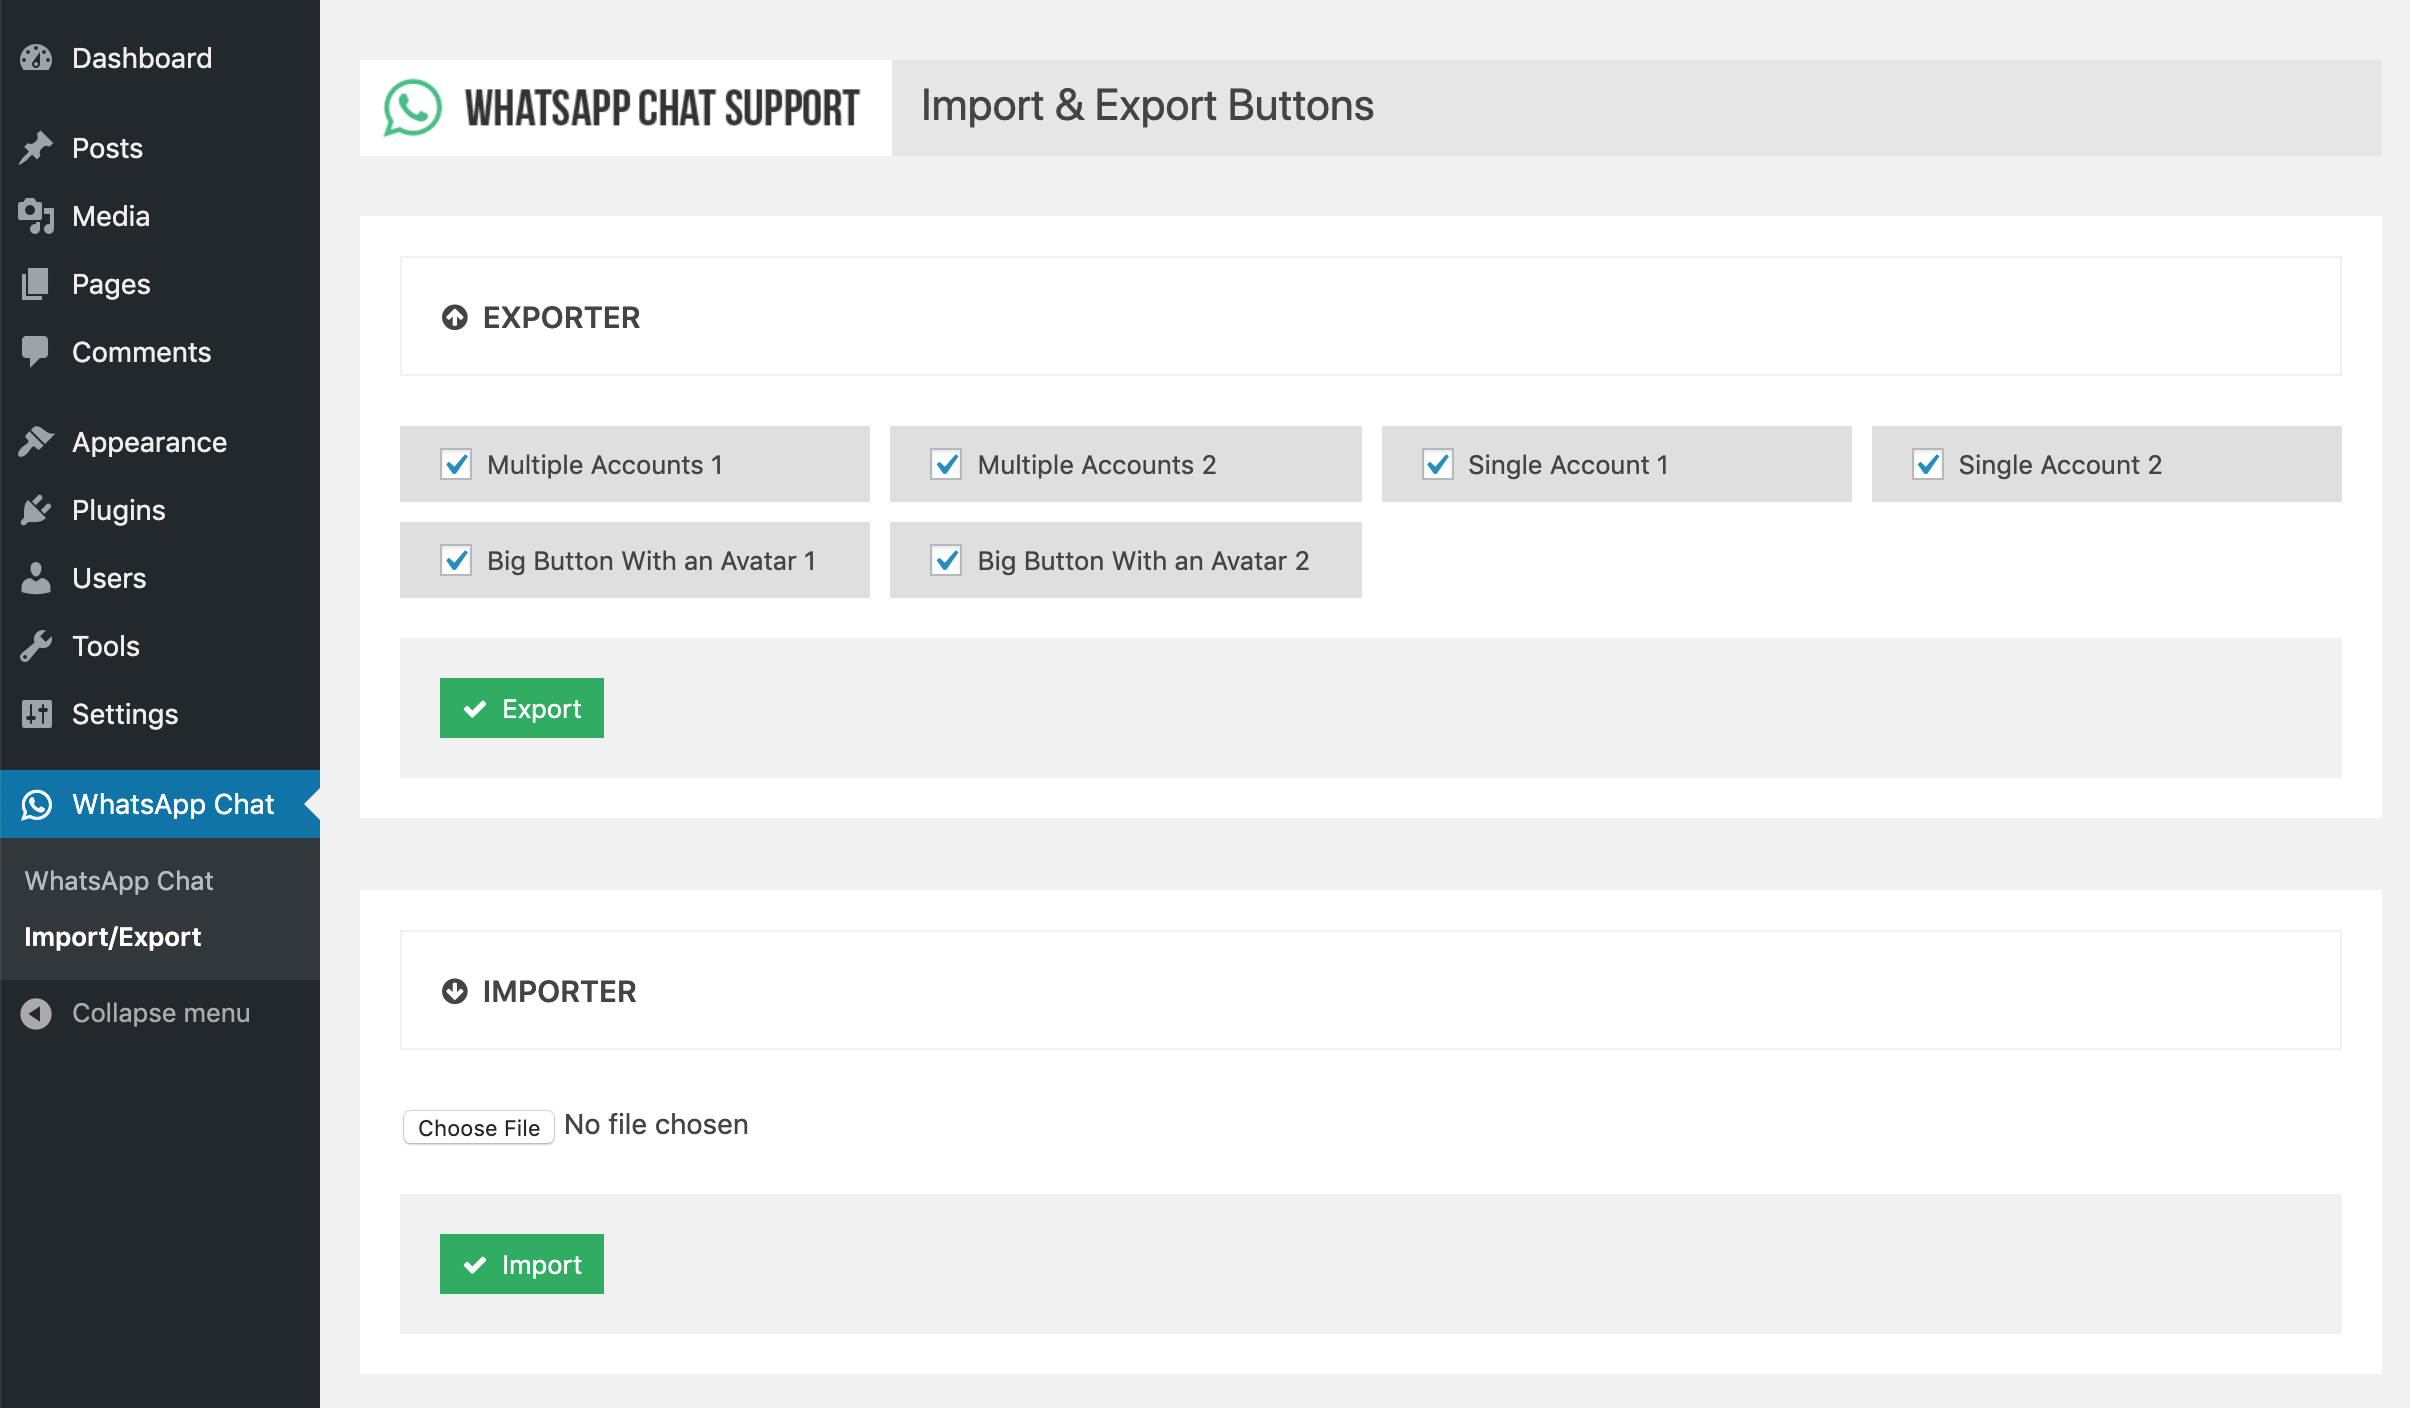Click the Pages stacked-sheets icon
Viewport: 2410px width, 1408px height.
point(36,284)
